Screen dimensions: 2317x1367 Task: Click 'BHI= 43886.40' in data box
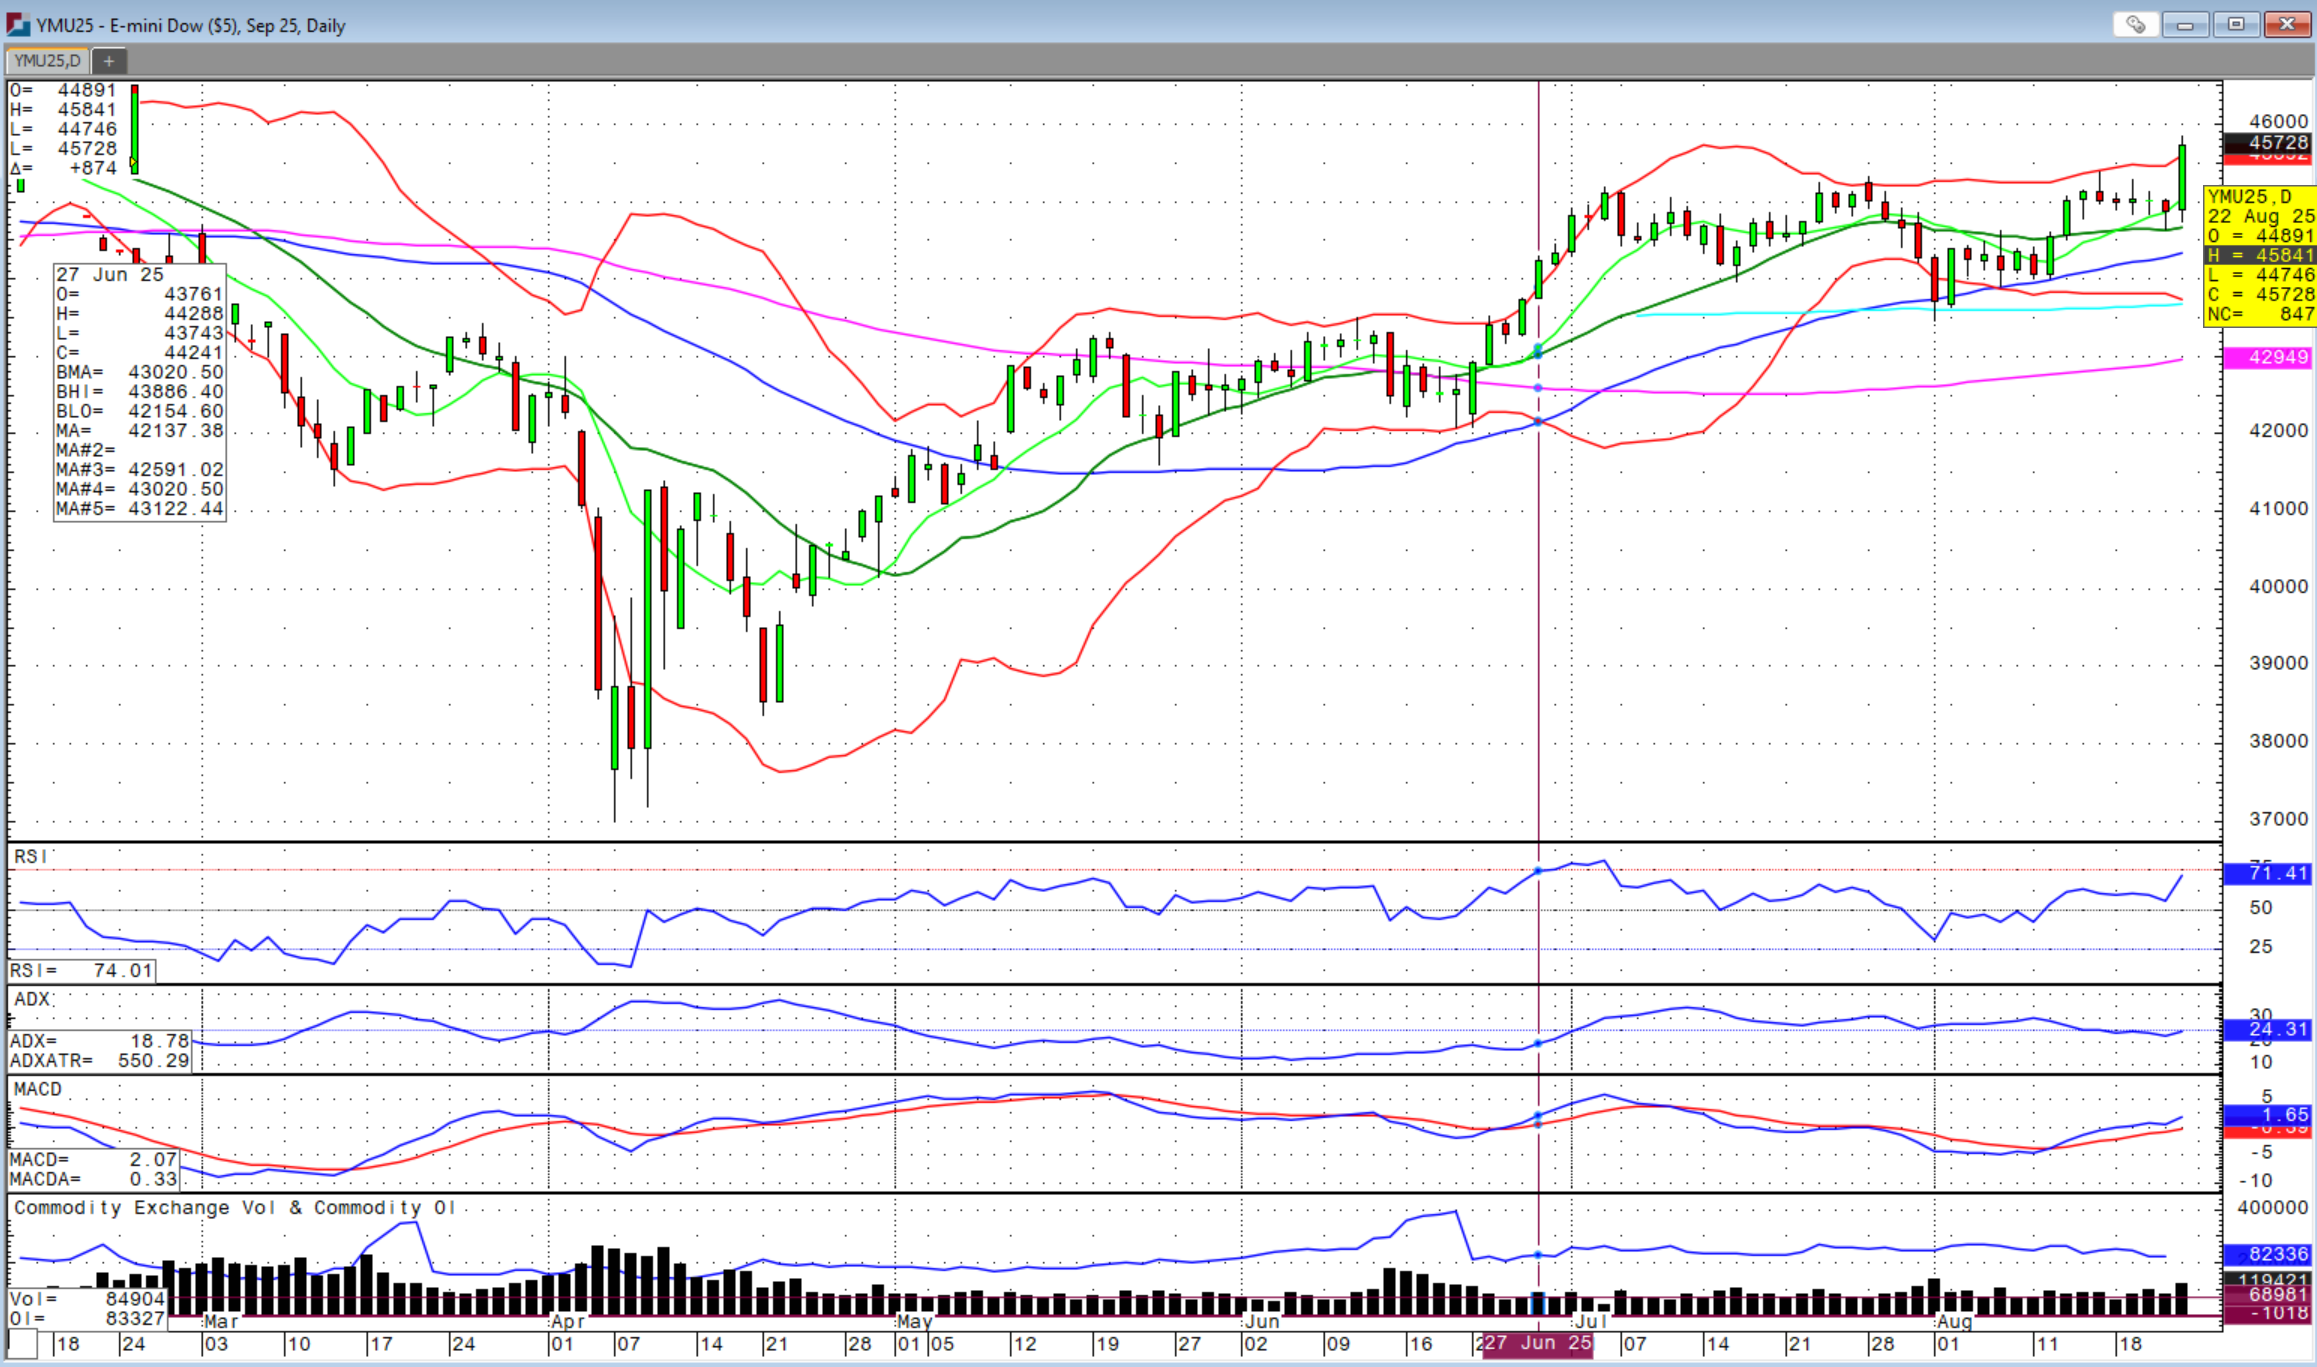[140, 392]
